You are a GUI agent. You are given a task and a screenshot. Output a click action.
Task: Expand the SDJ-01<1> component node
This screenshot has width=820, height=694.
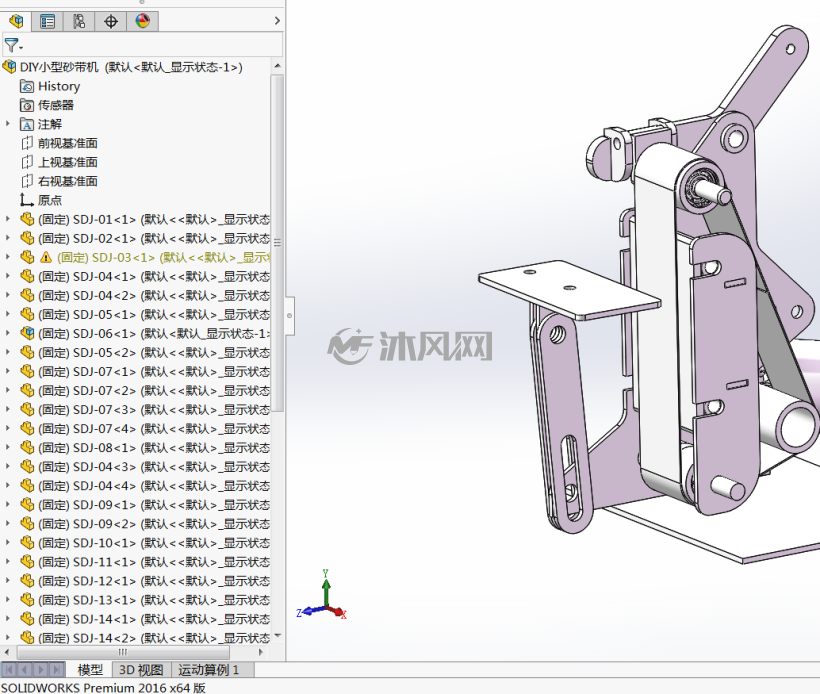tap(7, 219)
